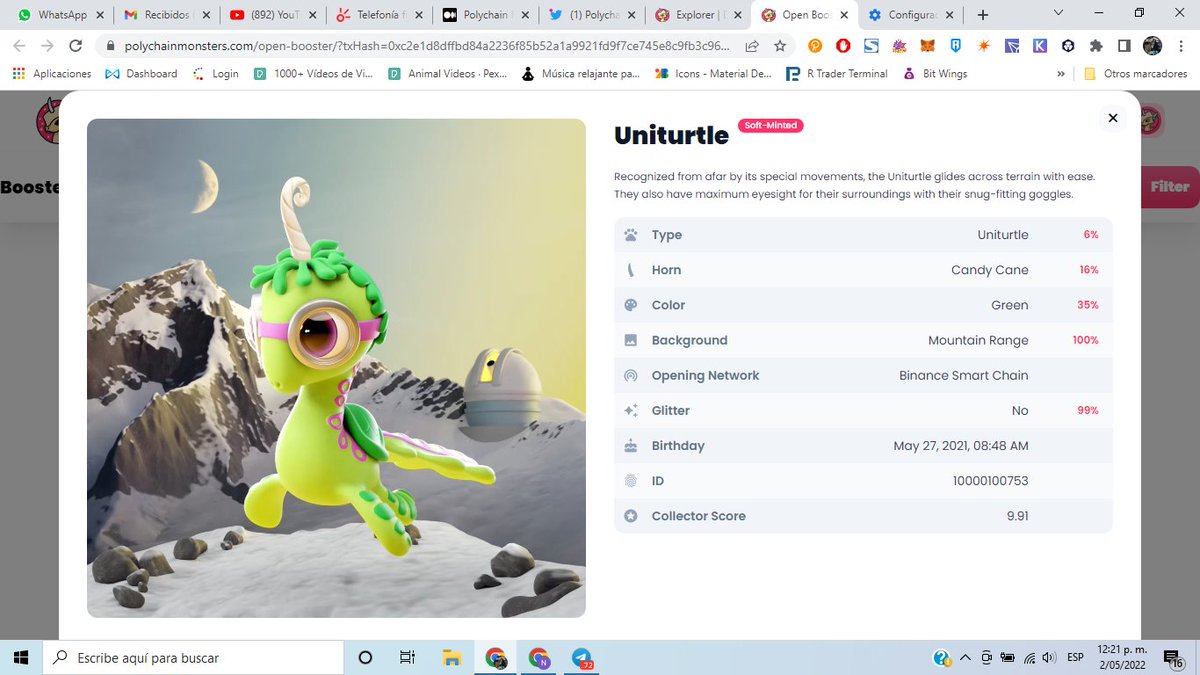Click the fingerprint icon beside ID

point(631,481)
